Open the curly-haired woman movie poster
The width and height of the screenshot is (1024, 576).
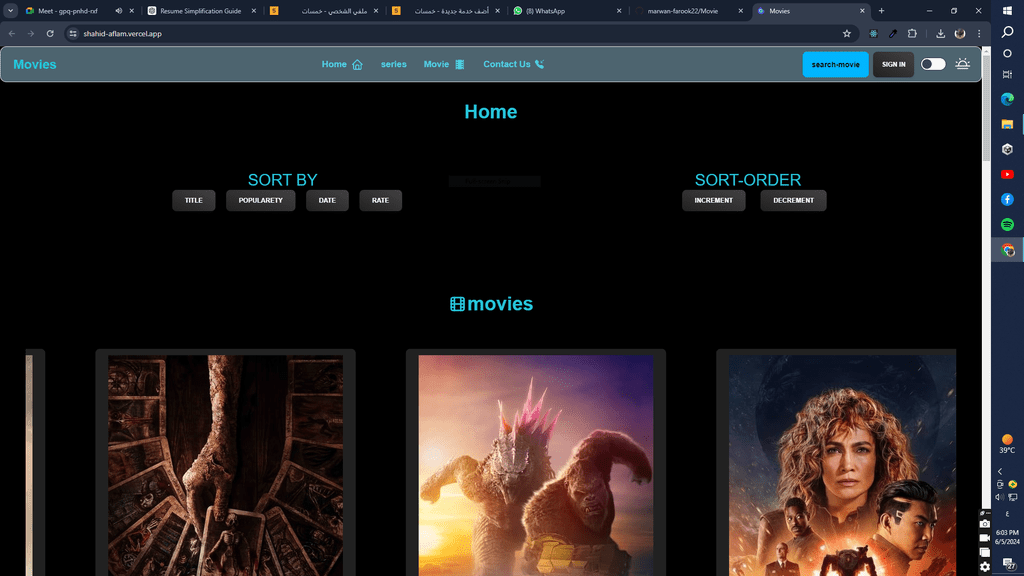pyautogui.click(x=842, y=465)
